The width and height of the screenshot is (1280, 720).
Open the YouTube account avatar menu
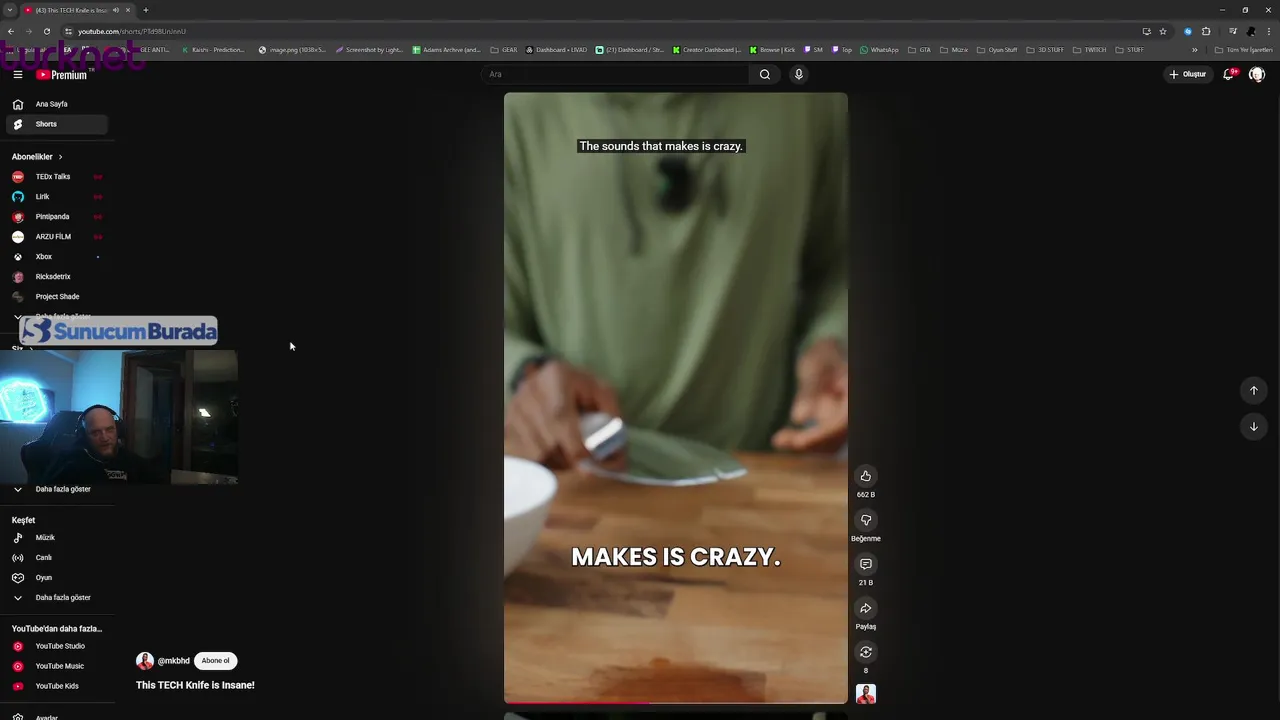click(1257, 74)
